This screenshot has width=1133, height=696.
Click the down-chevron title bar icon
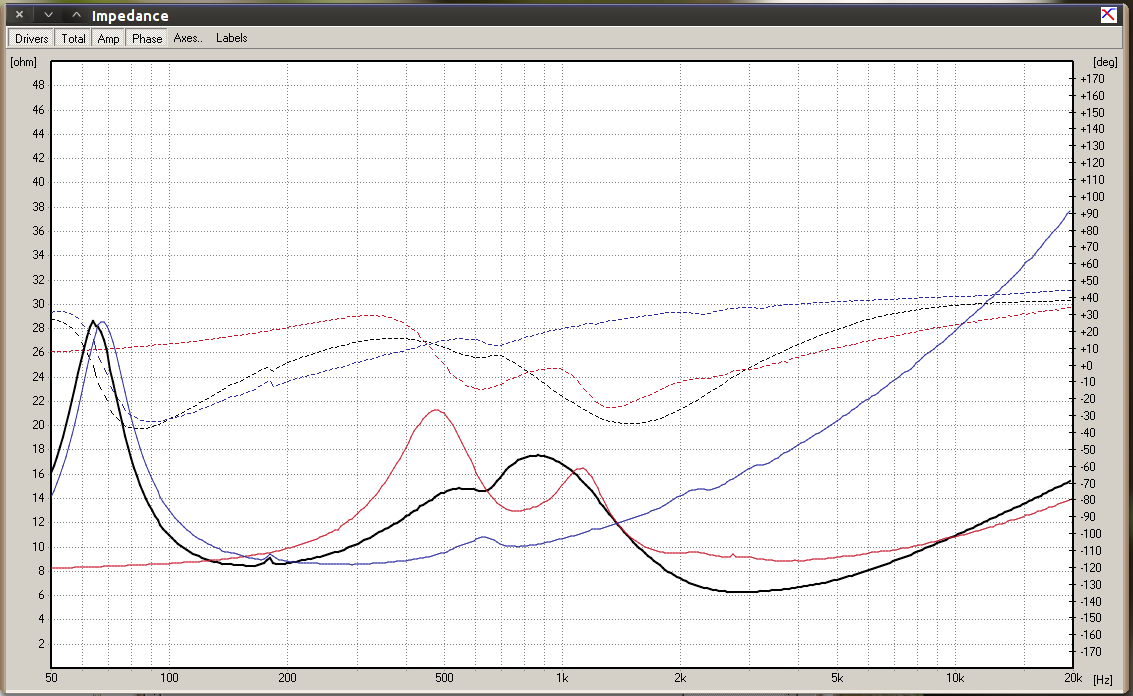48,14
